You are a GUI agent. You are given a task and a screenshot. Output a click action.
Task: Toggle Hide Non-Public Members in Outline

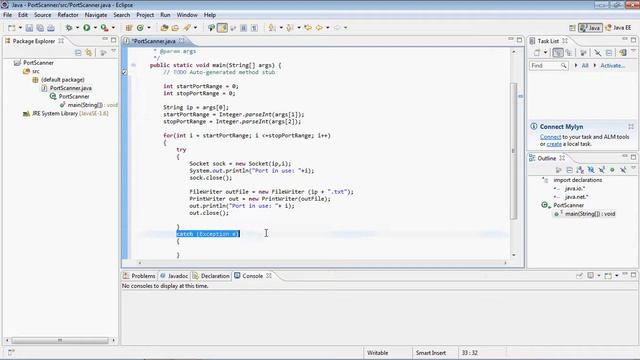[x=612, y=170]
